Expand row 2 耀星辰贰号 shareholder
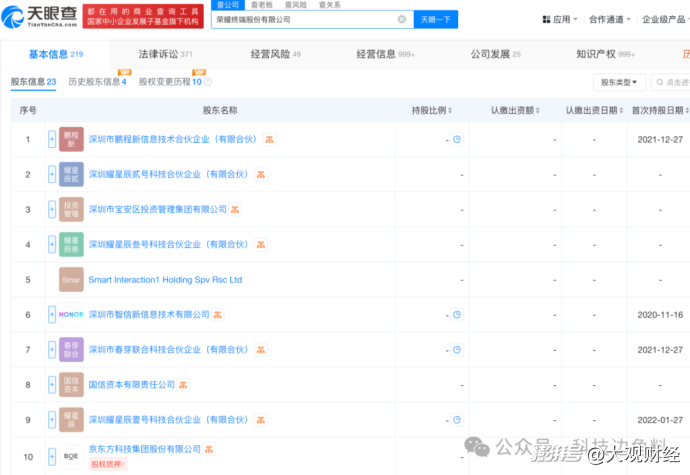This screenshot has height=475, width=690. tap(52, 174)
